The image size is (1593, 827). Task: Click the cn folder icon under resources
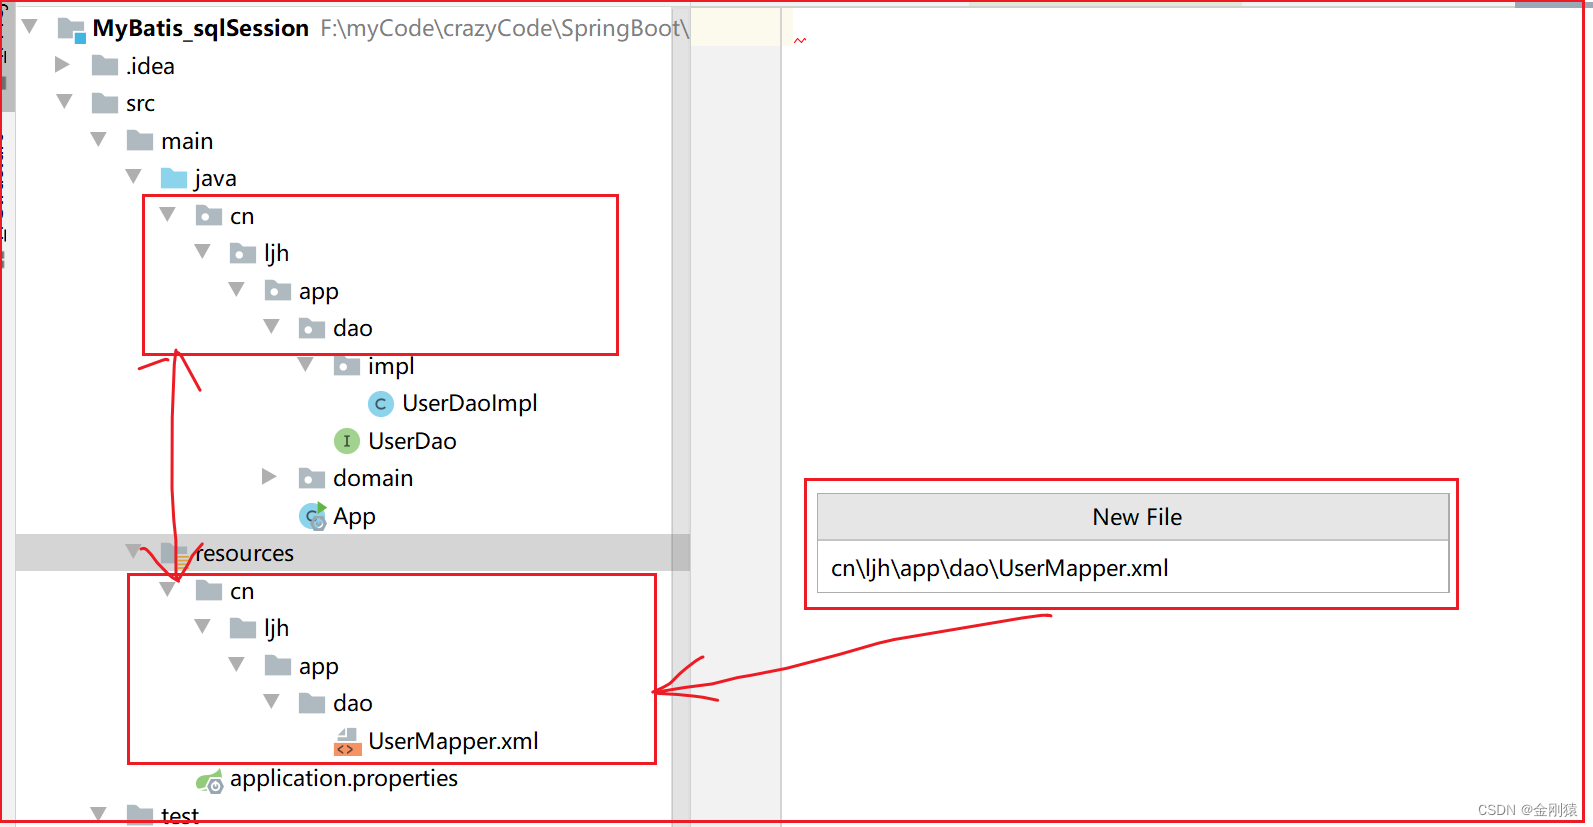point(209,591)
